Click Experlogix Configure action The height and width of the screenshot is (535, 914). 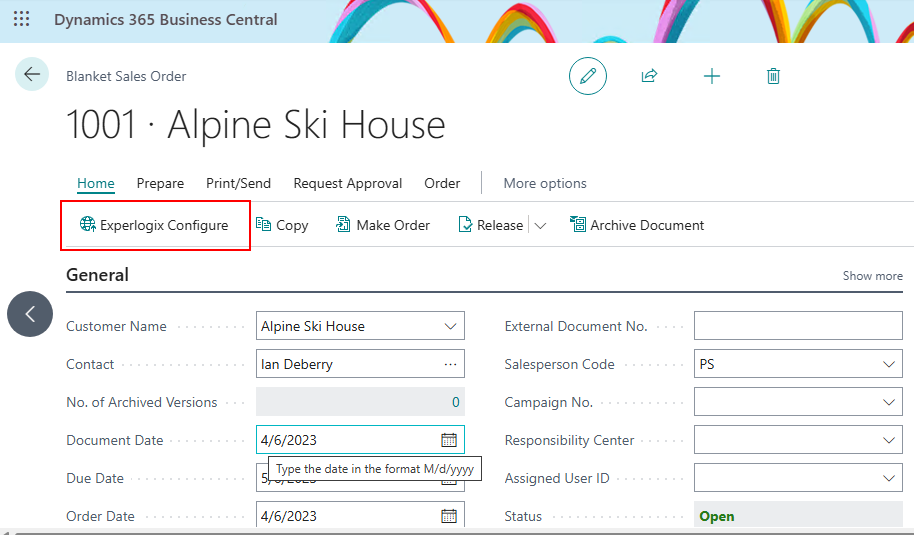click(154, 225)
